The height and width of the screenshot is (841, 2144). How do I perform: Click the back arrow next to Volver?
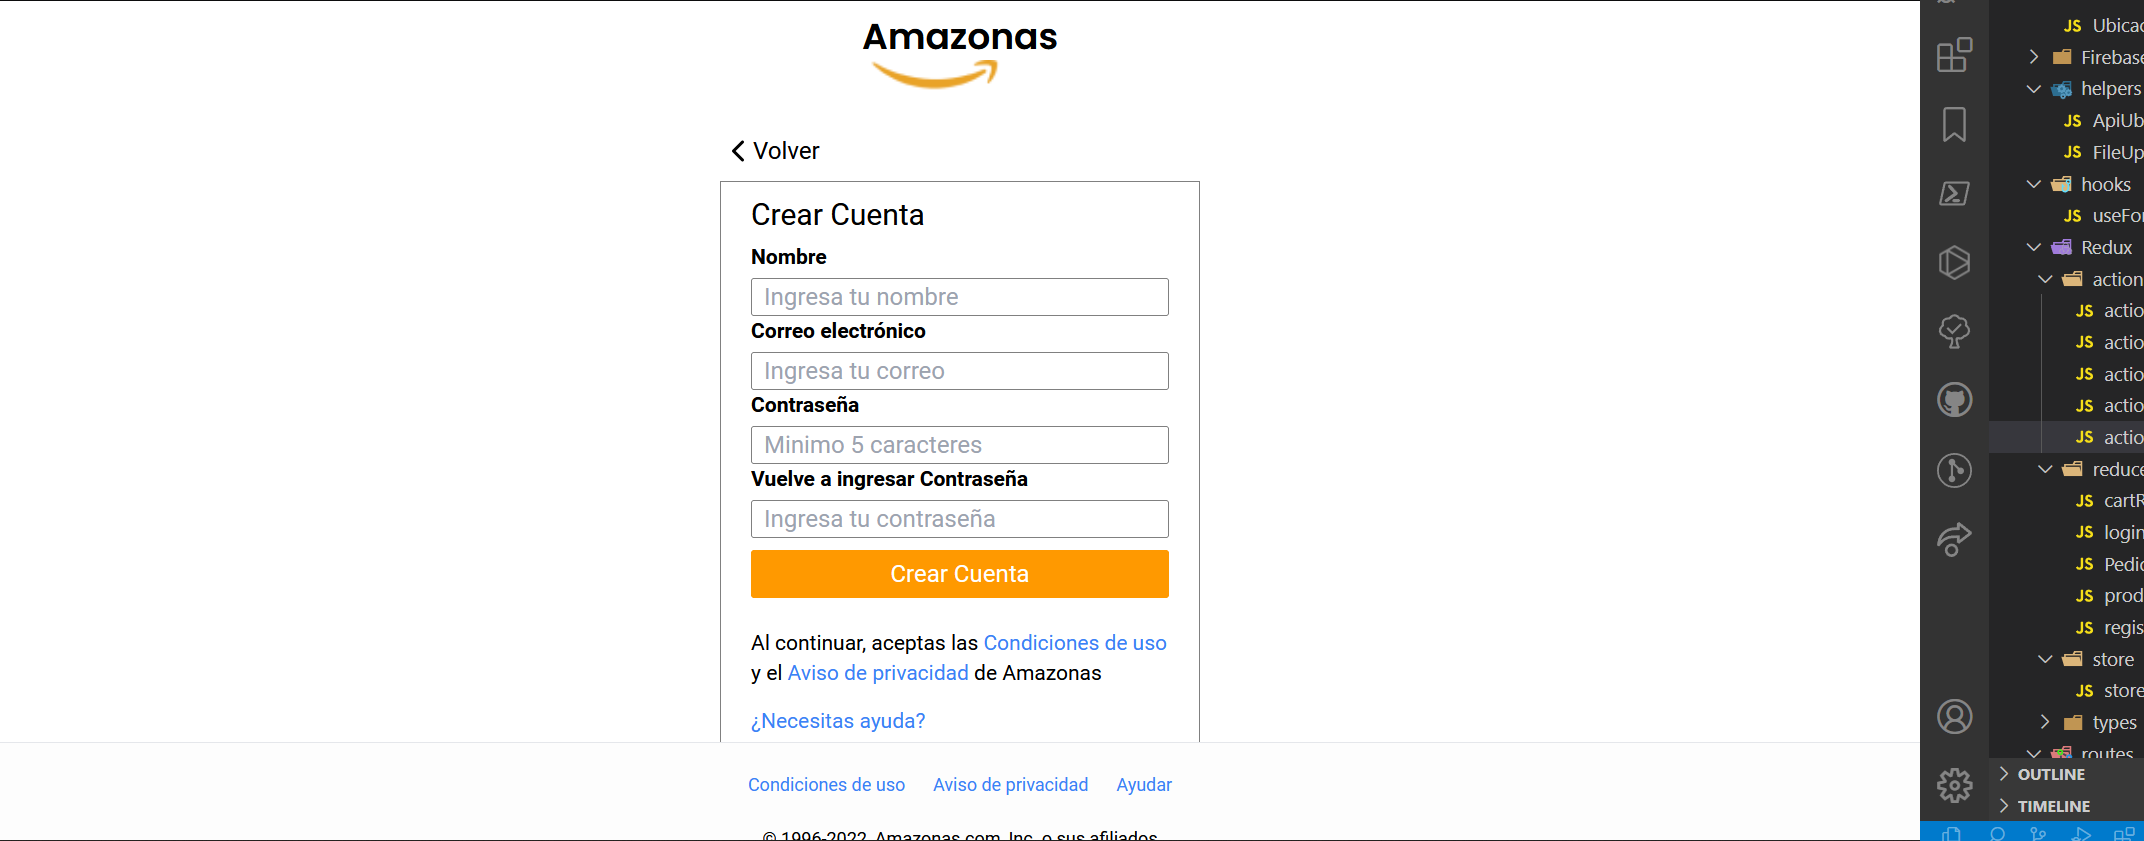(738, 150)
